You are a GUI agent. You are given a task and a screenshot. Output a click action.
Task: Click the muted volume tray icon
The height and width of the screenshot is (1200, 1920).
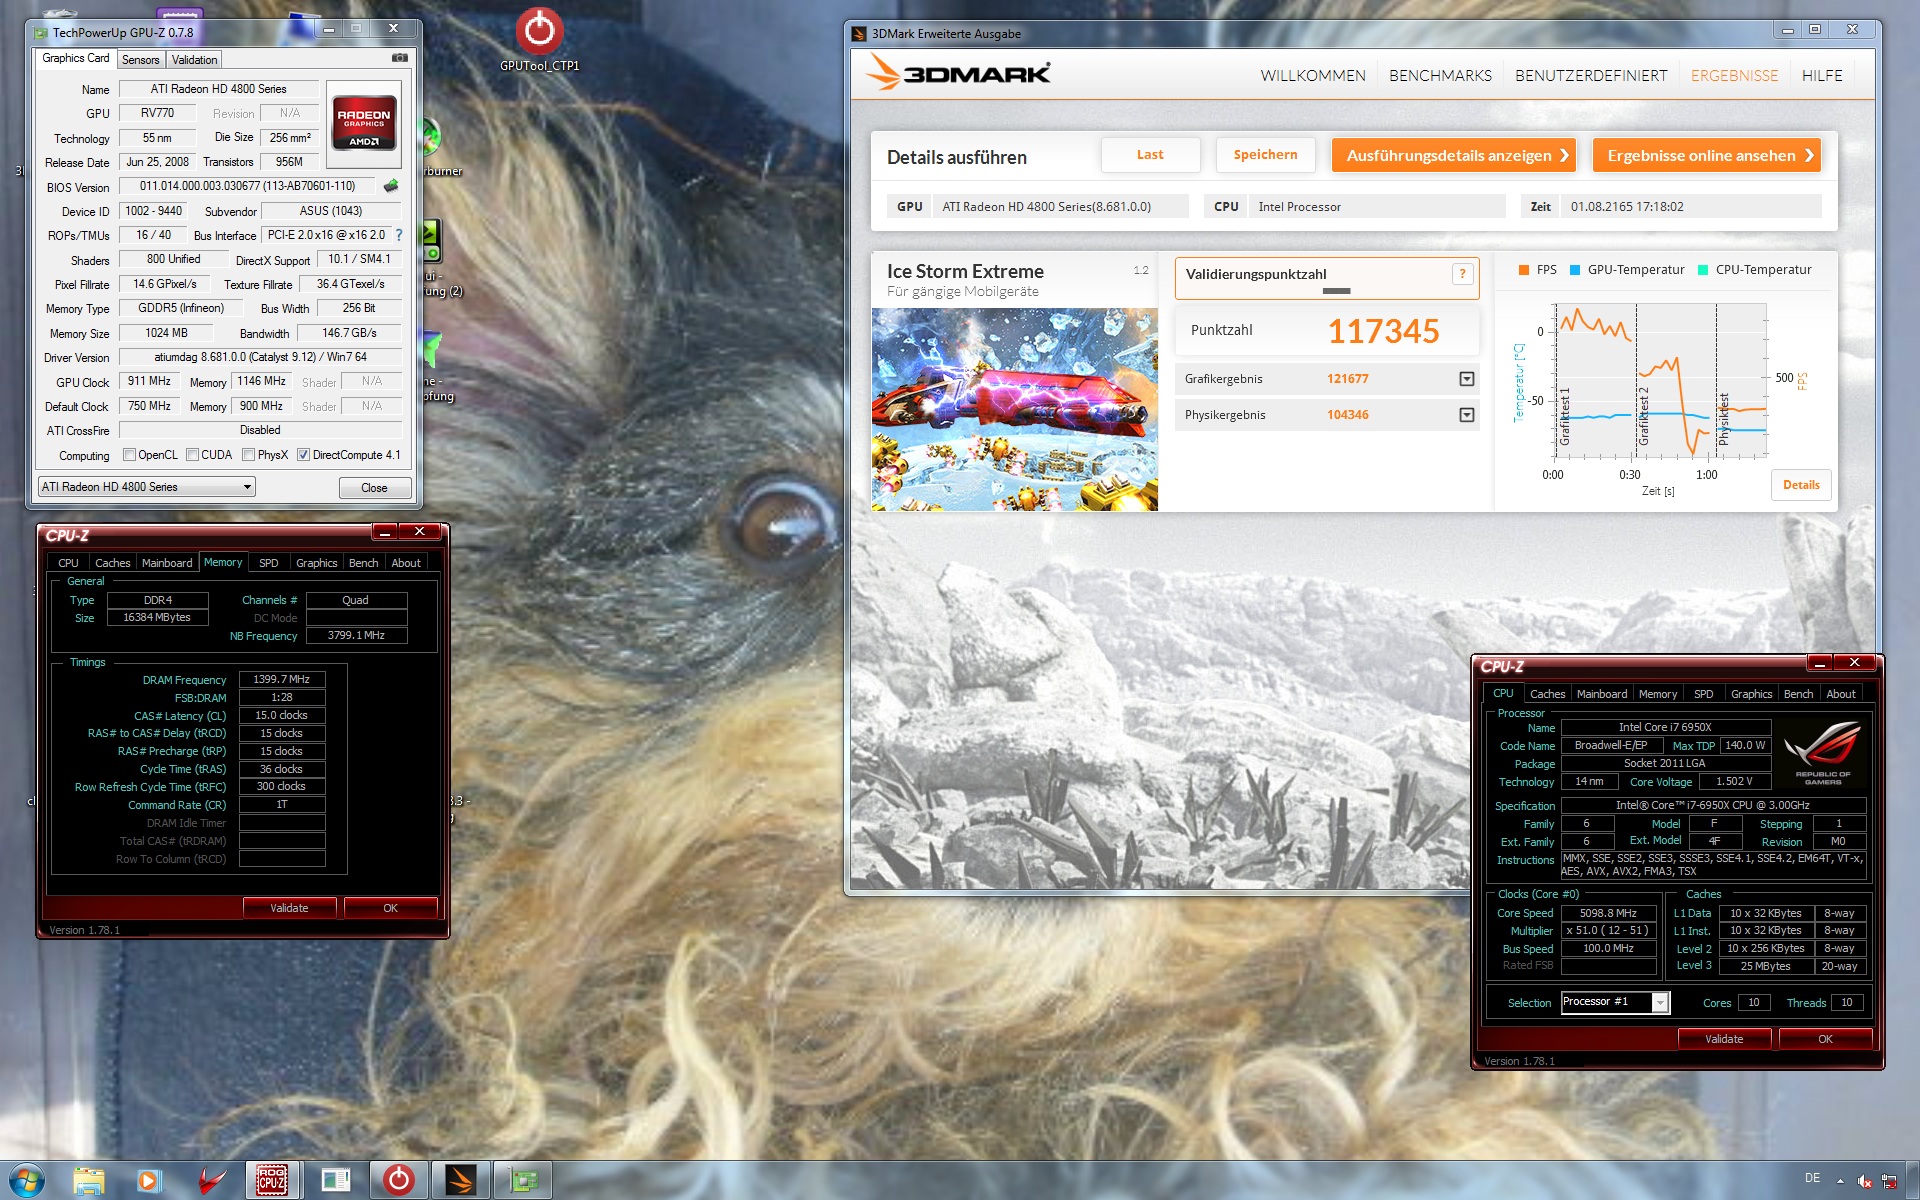(x=1865, y=1181)
